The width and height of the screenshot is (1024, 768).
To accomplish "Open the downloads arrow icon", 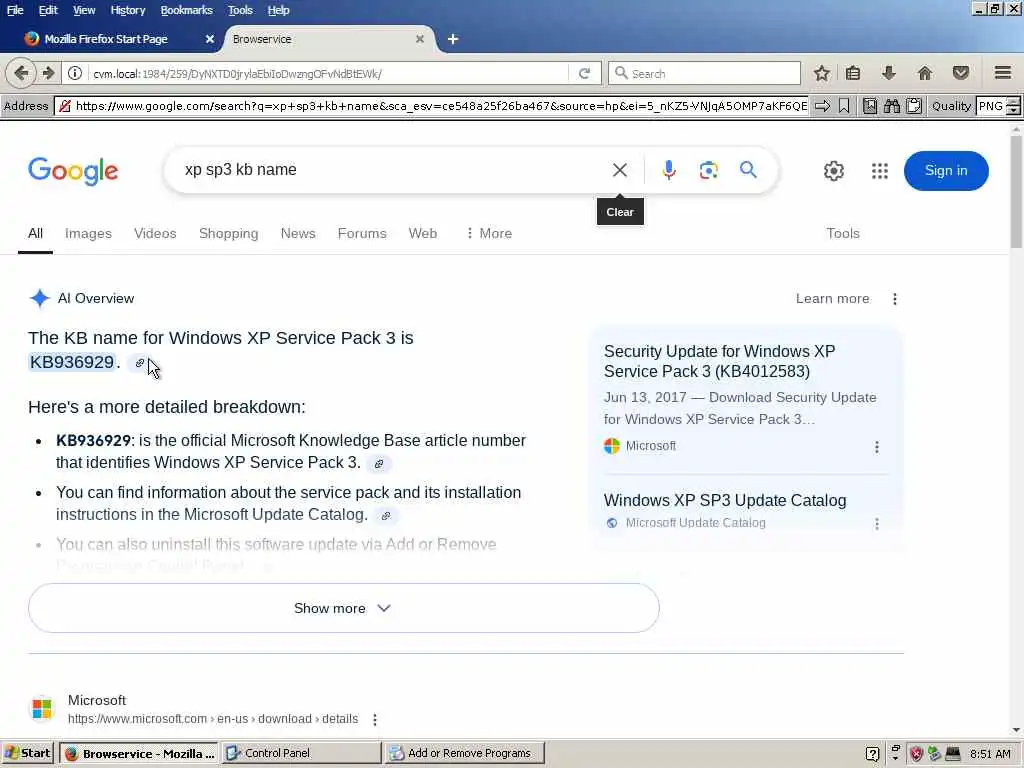I will click(888, 73).
